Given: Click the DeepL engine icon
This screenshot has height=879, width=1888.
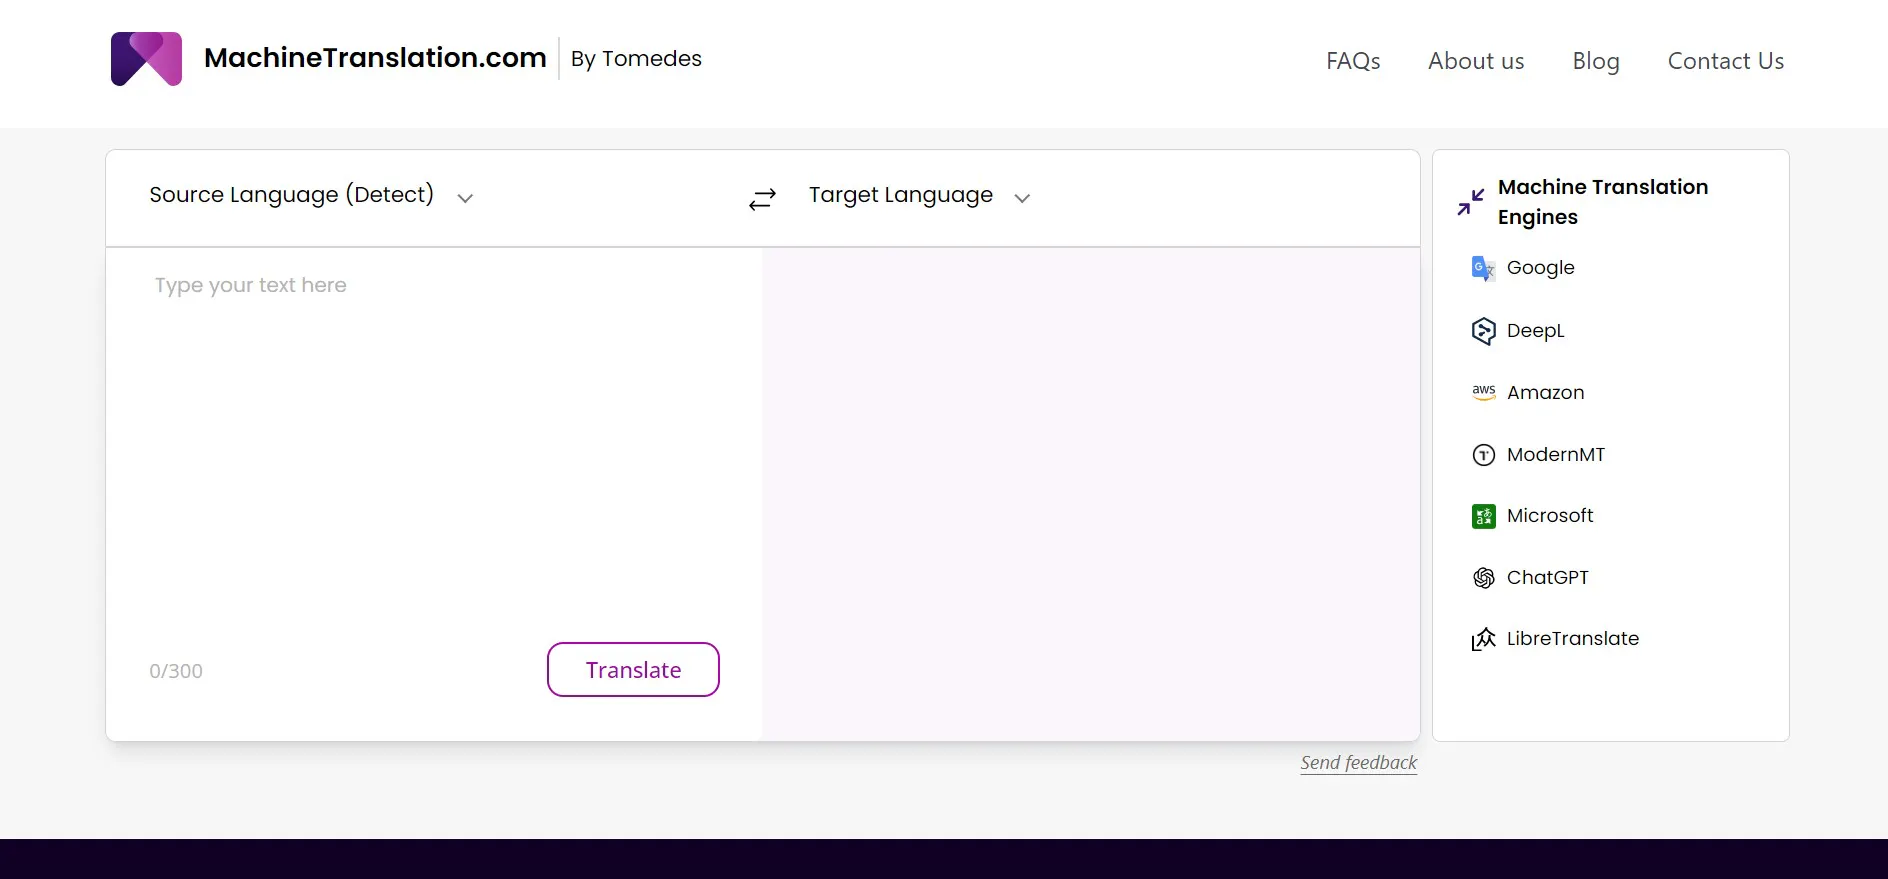Looking at the screenshot, I should click(1484, 331).
